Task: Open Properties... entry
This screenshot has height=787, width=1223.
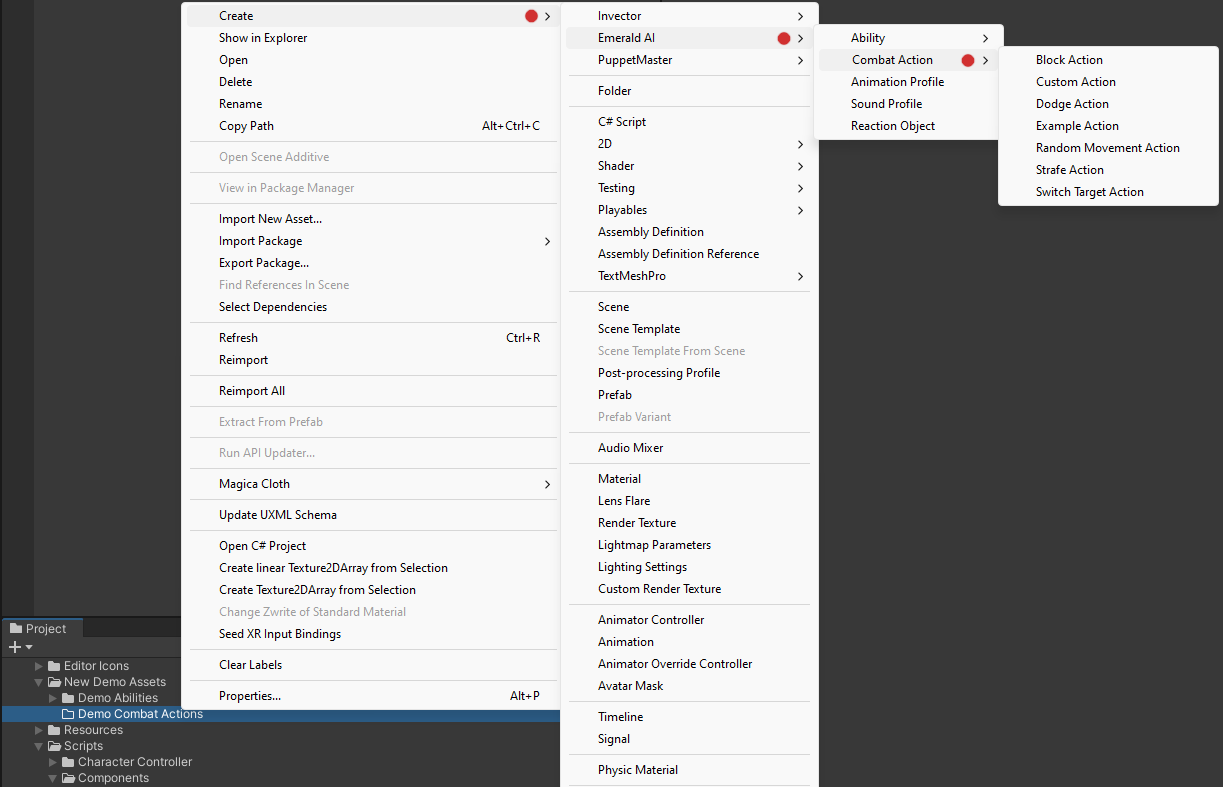Action: pyautogui.click(x=371, y=696)
